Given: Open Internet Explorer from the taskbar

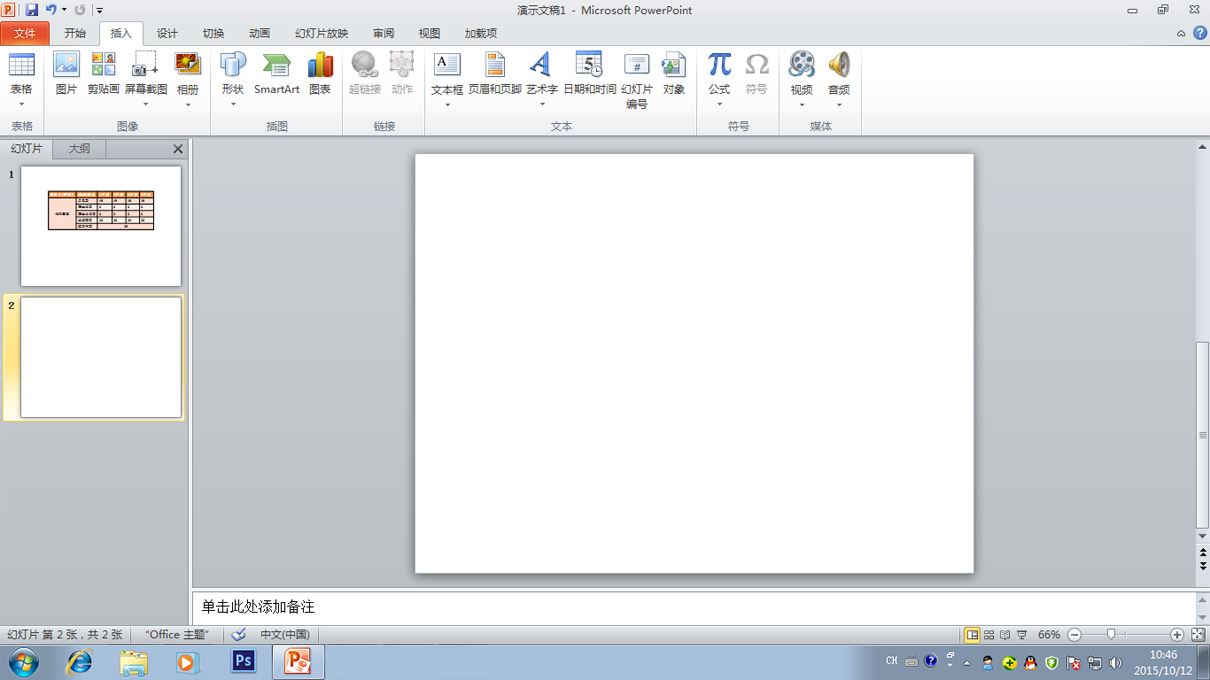Looking at the screenshot, I should pyautogui.click(x=79, y=662).
